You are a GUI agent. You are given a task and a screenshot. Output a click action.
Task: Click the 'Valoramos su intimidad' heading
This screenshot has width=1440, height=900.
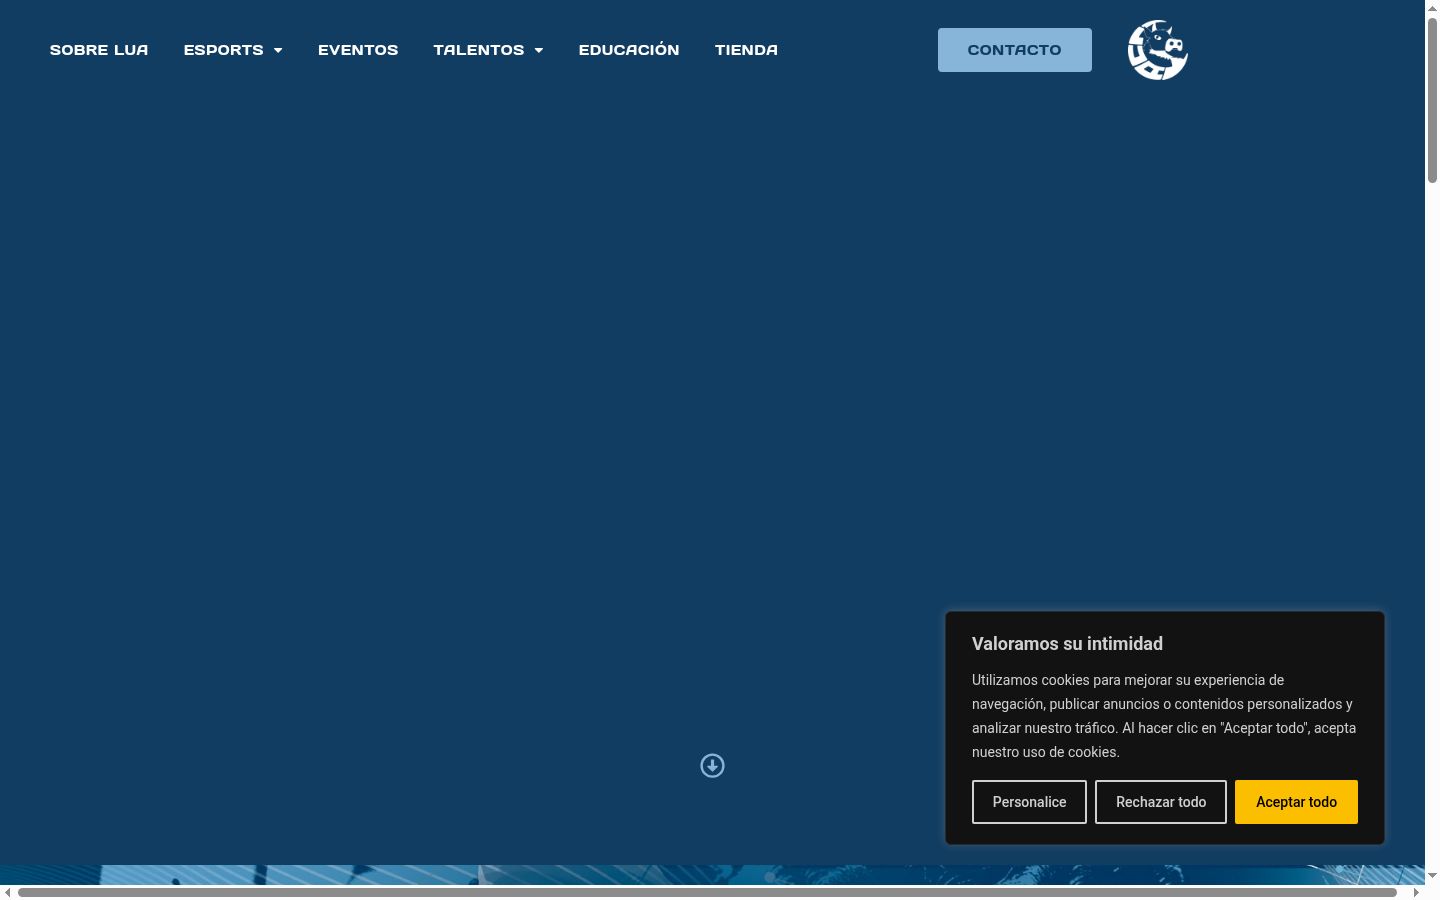click(1067, 644)
